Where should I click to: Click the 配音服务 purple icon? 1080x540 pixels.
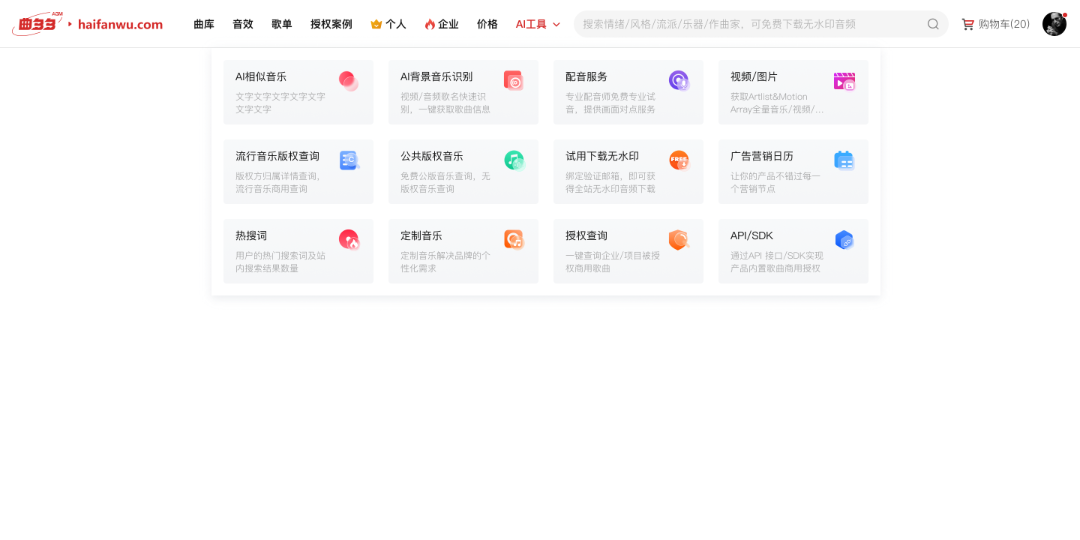click(678, 81)
